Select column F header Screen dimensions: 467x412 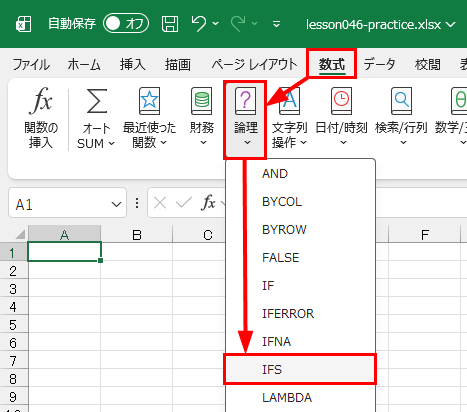point(425,235)
